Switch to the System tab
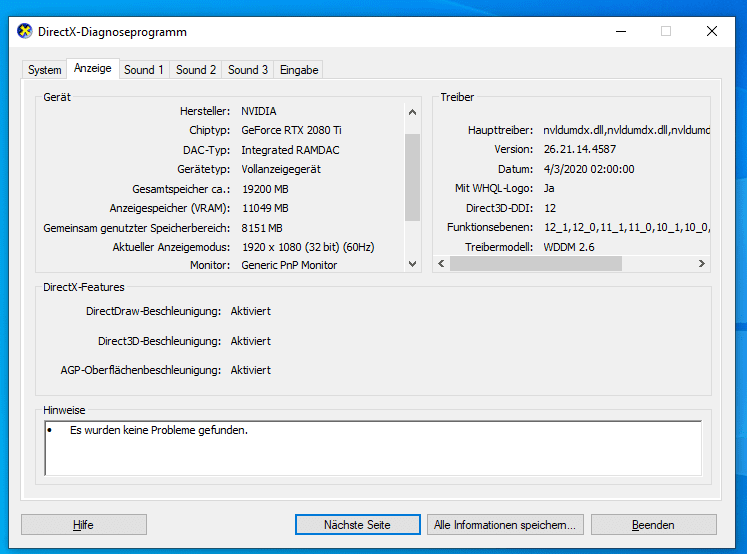This screenshot has width=747, height=554. [x=45, y=70]
